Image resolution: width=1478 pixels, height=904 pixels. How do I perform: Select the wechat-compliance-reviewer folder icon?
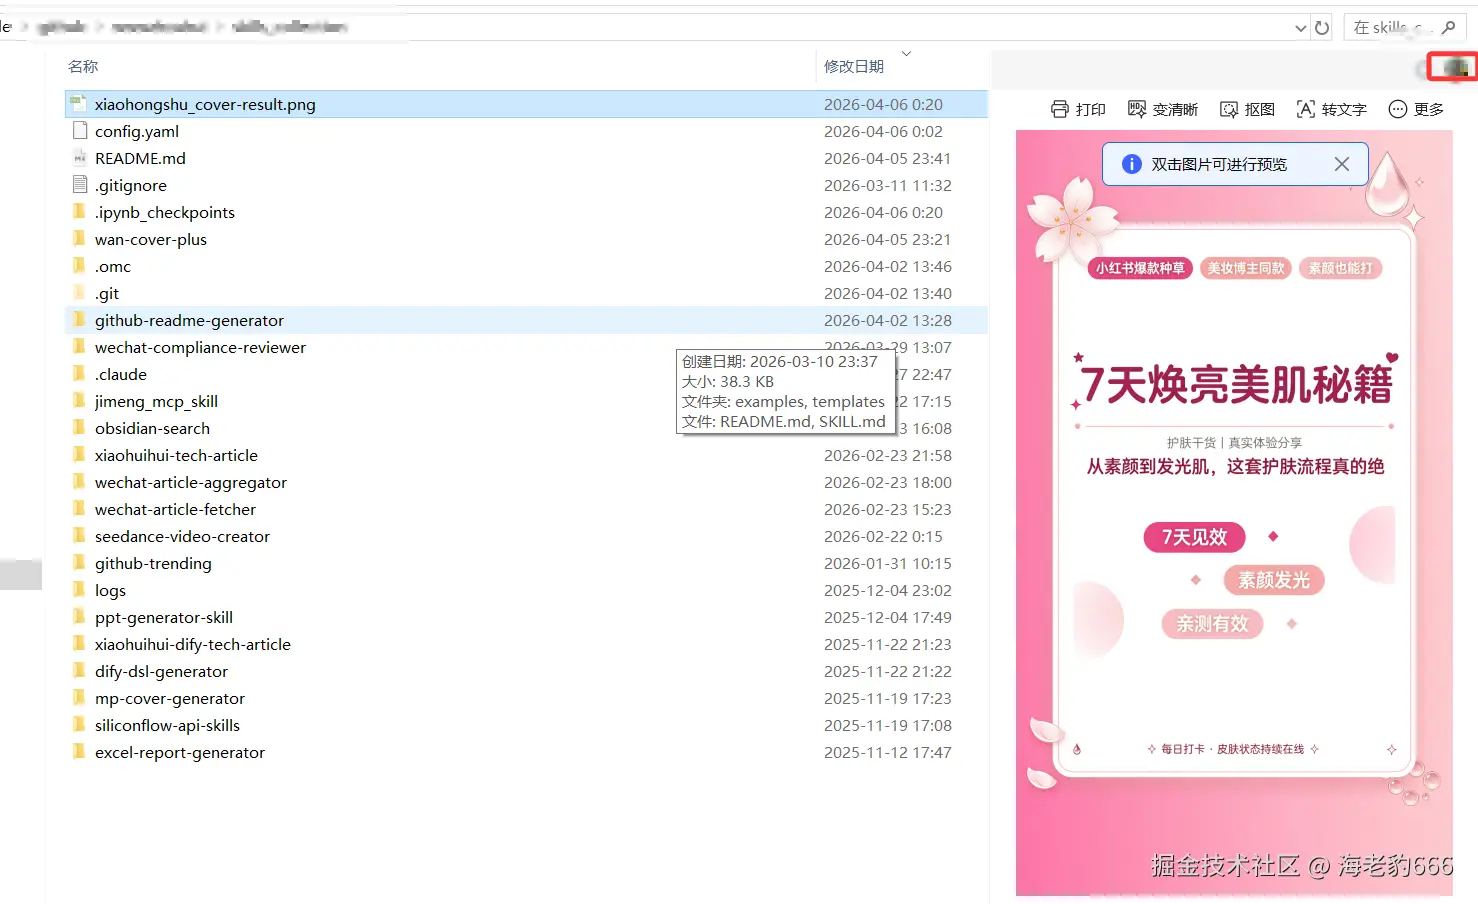[x=79, y=346]
